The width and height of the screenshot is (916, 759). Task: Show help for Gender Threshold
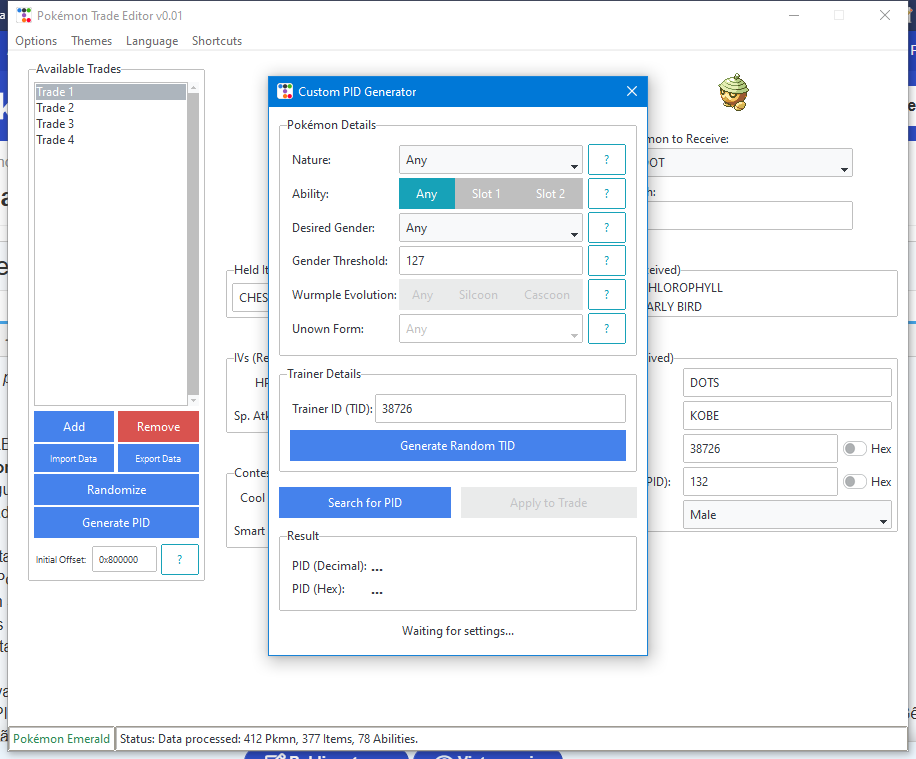[x=606, y=261]
